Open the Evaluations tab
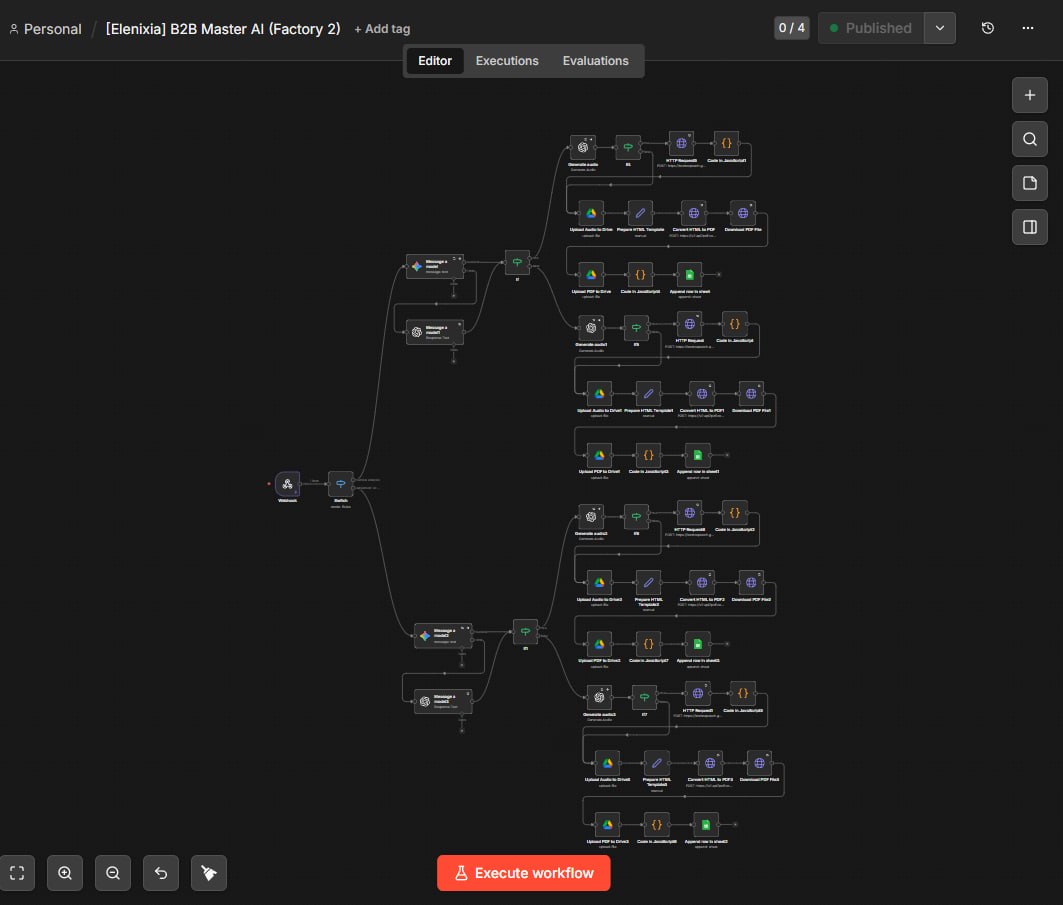 click(595, 61)
